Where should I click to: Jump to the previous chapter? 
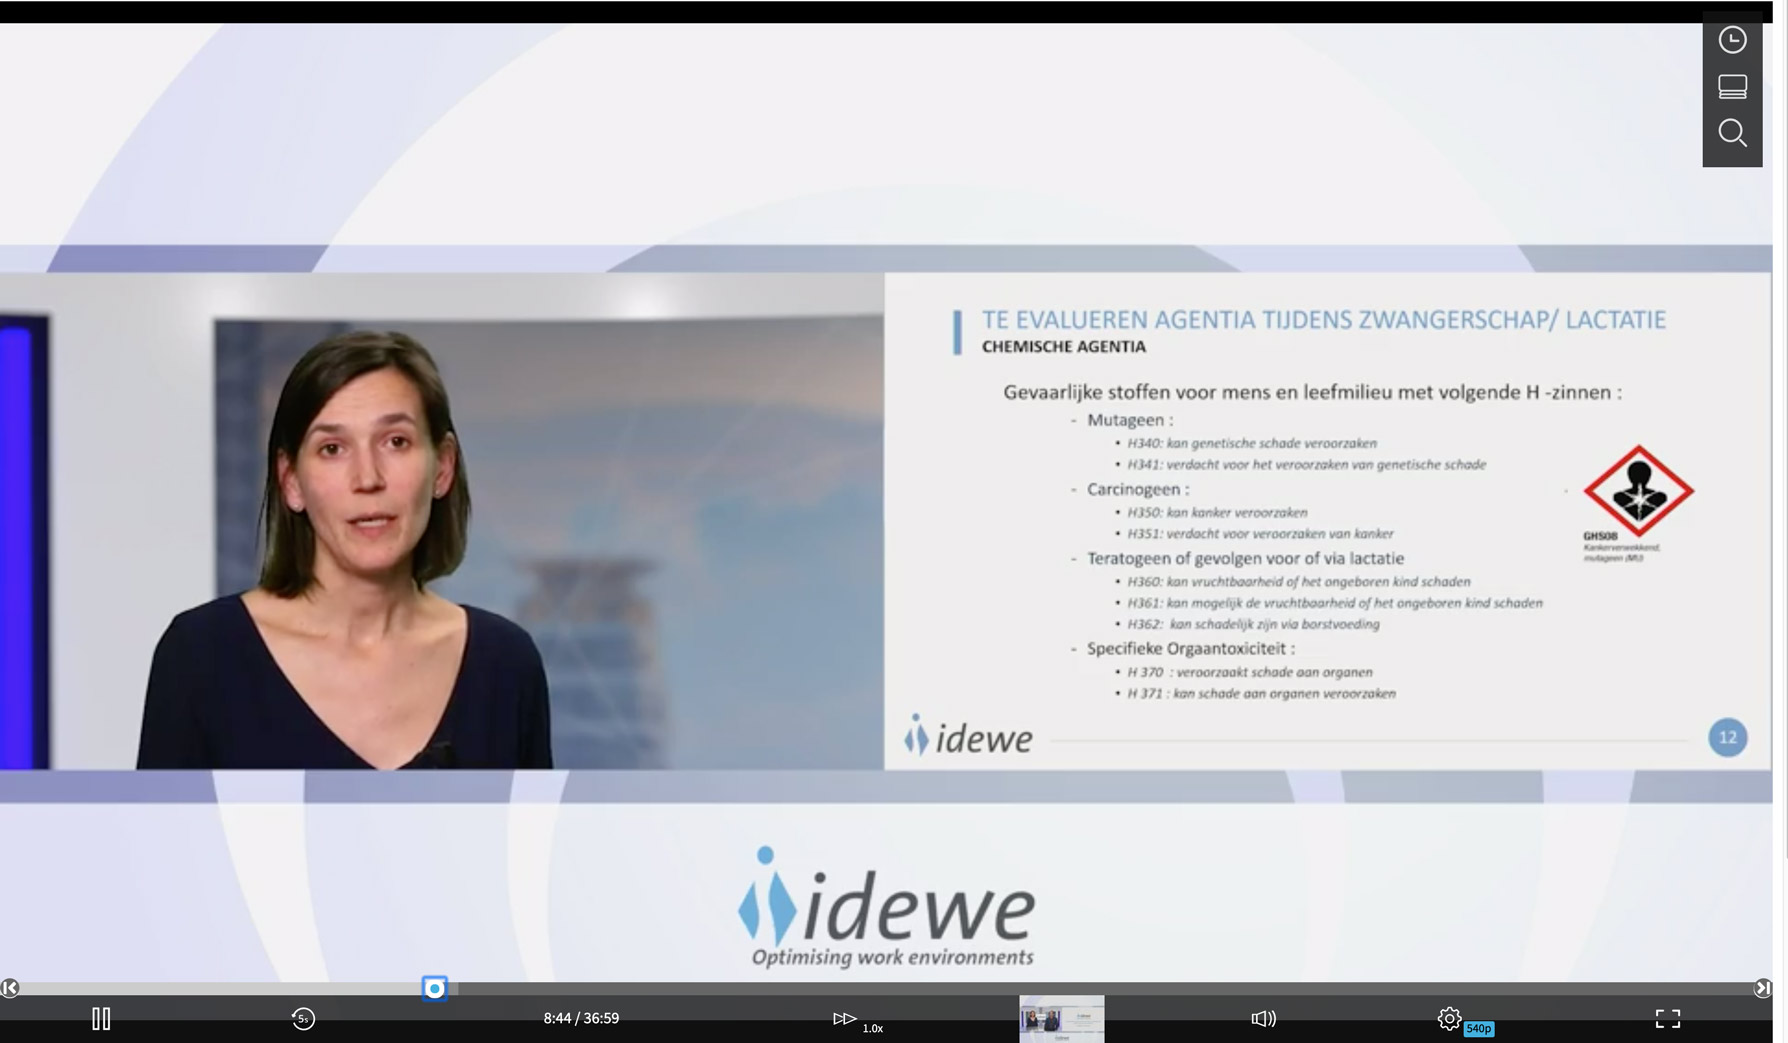point(10,988)
